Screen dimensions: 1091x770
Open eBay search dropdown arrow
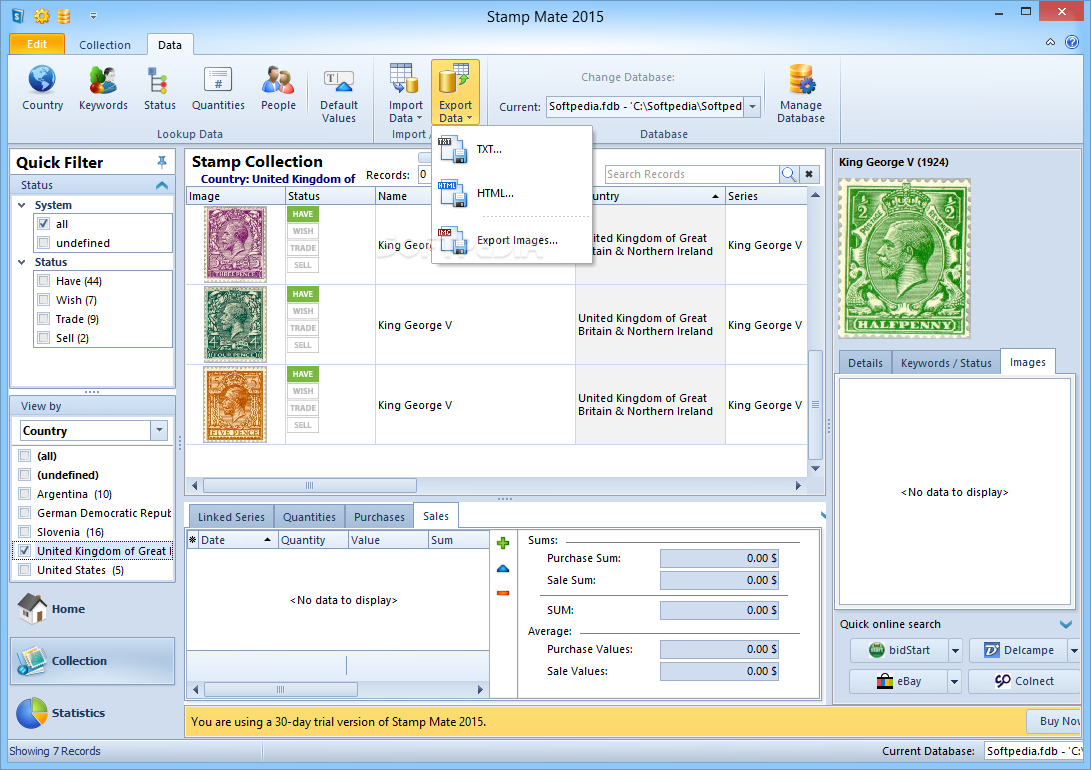click(x=955, y=682)
